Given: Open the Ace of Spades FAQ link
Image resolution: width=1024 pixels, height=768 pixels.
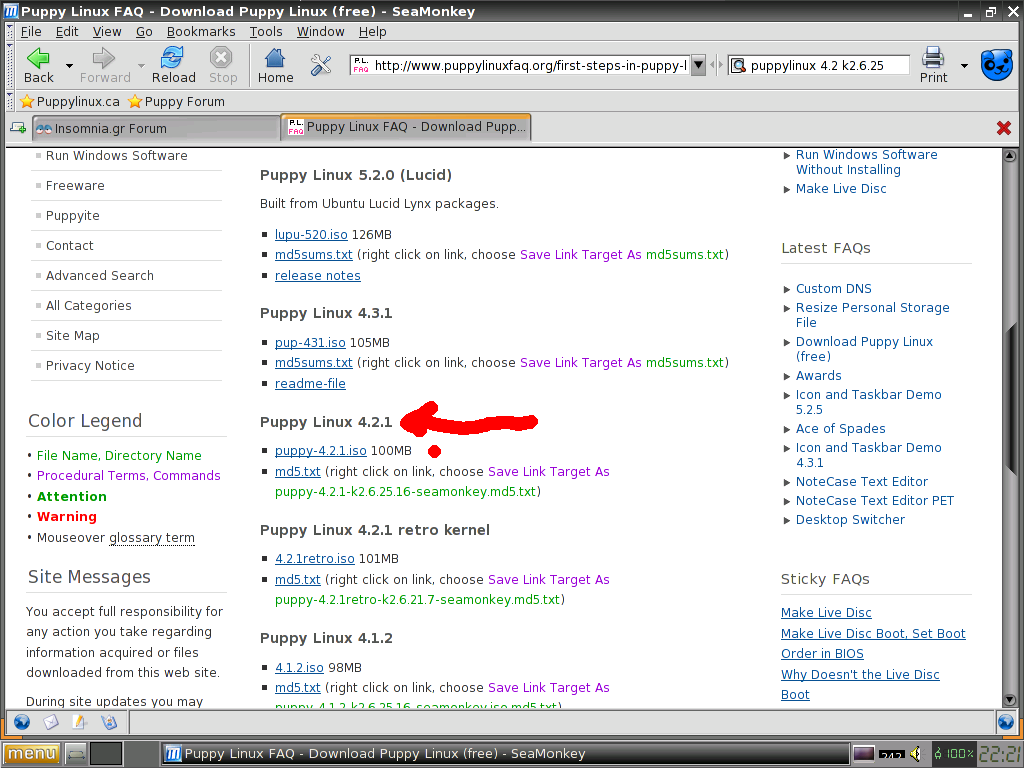Looking at the screenshot, I should (840, 428).
